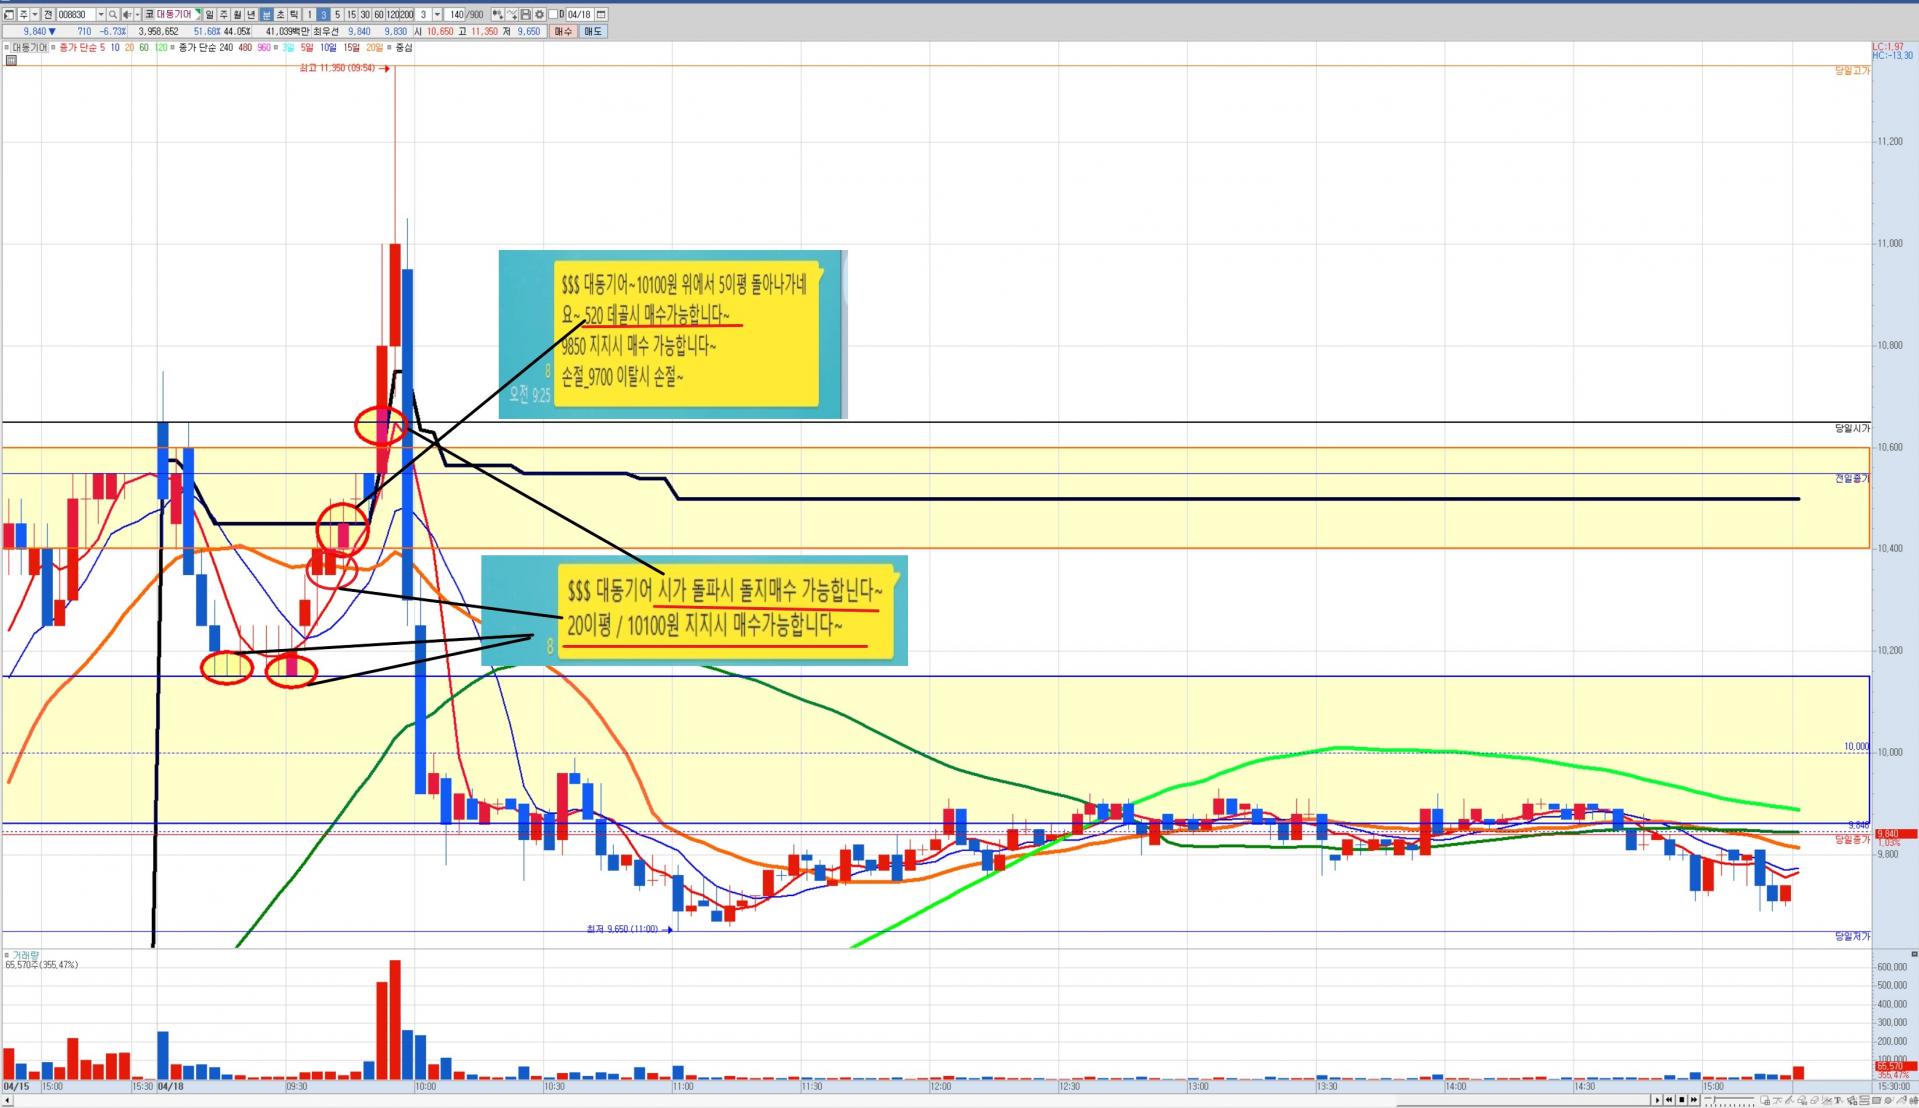Image resolution: width=1919 pixels, height=1108 pixels.
Task: Toggle the 거래량 volume panel marker
Action: click(7, 955)
